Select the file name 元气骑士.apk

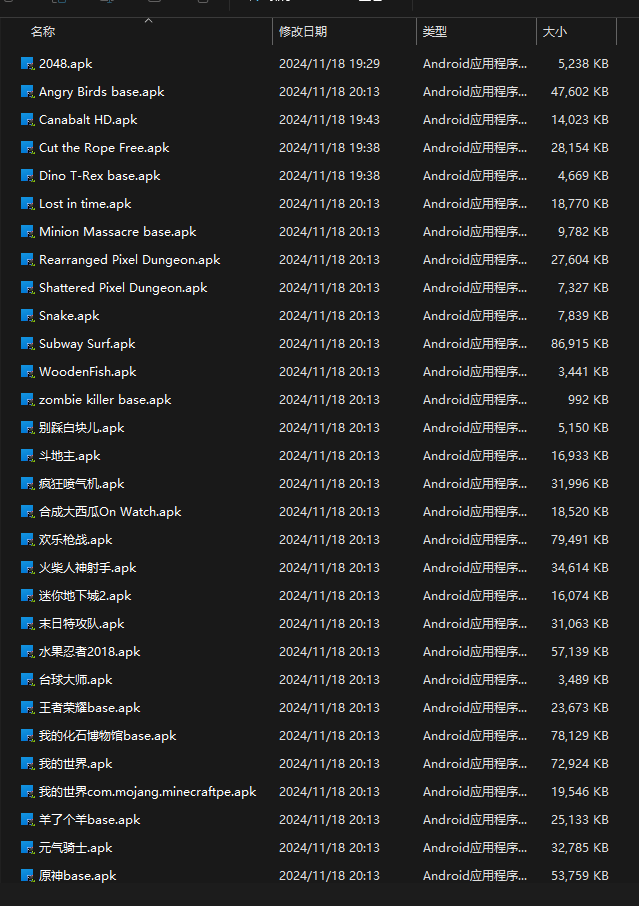coord(76,848)
